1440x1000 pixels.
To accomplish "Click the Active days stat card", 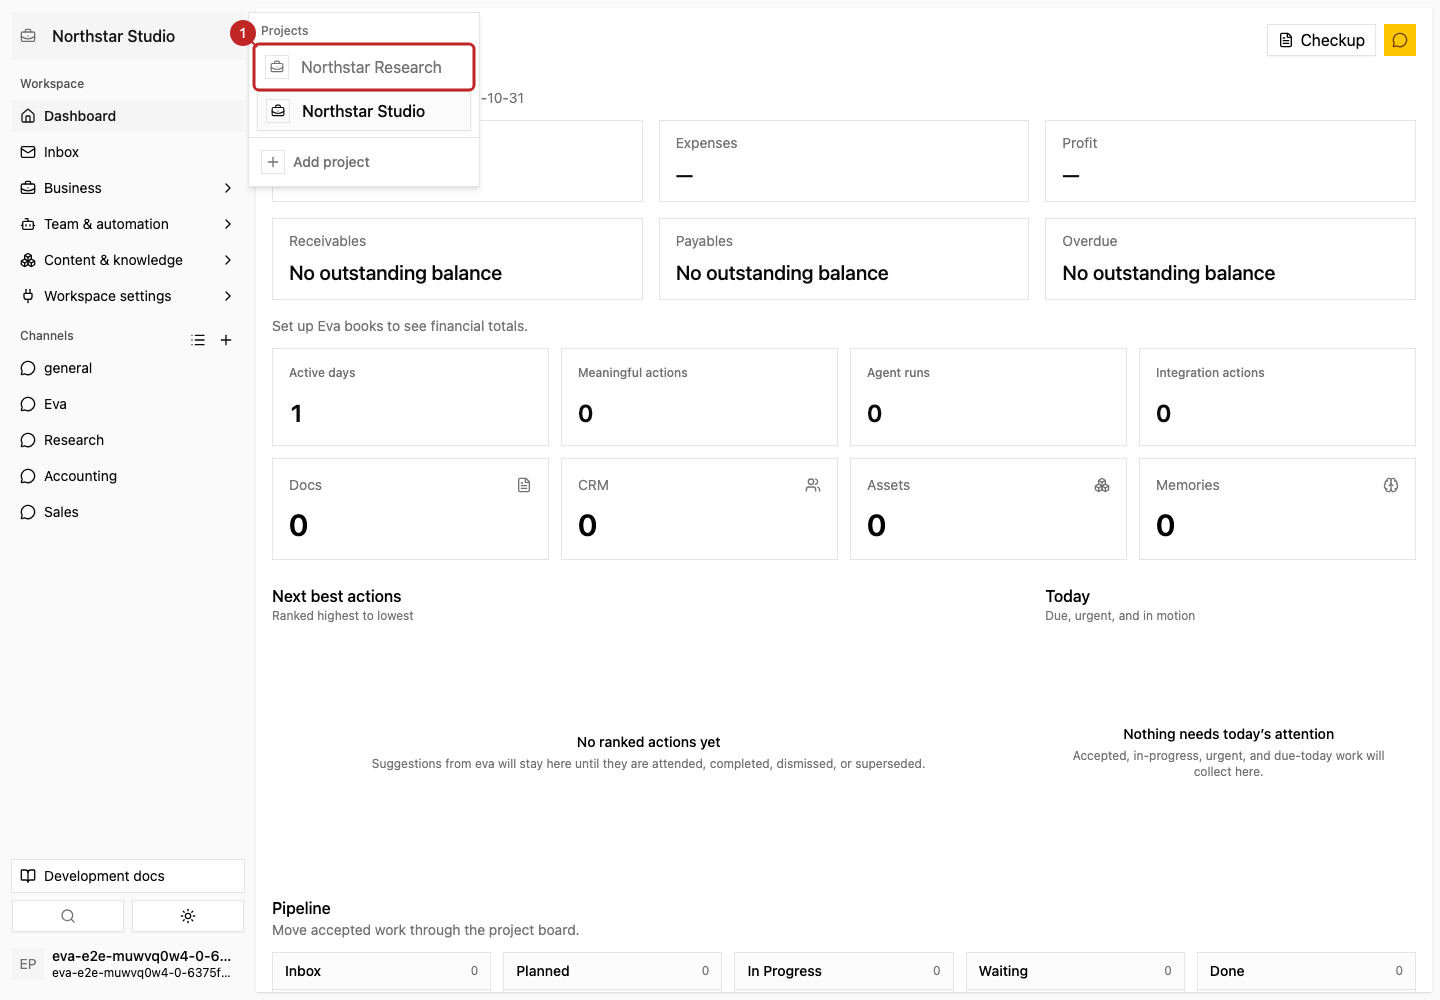I will pos(410,397).
